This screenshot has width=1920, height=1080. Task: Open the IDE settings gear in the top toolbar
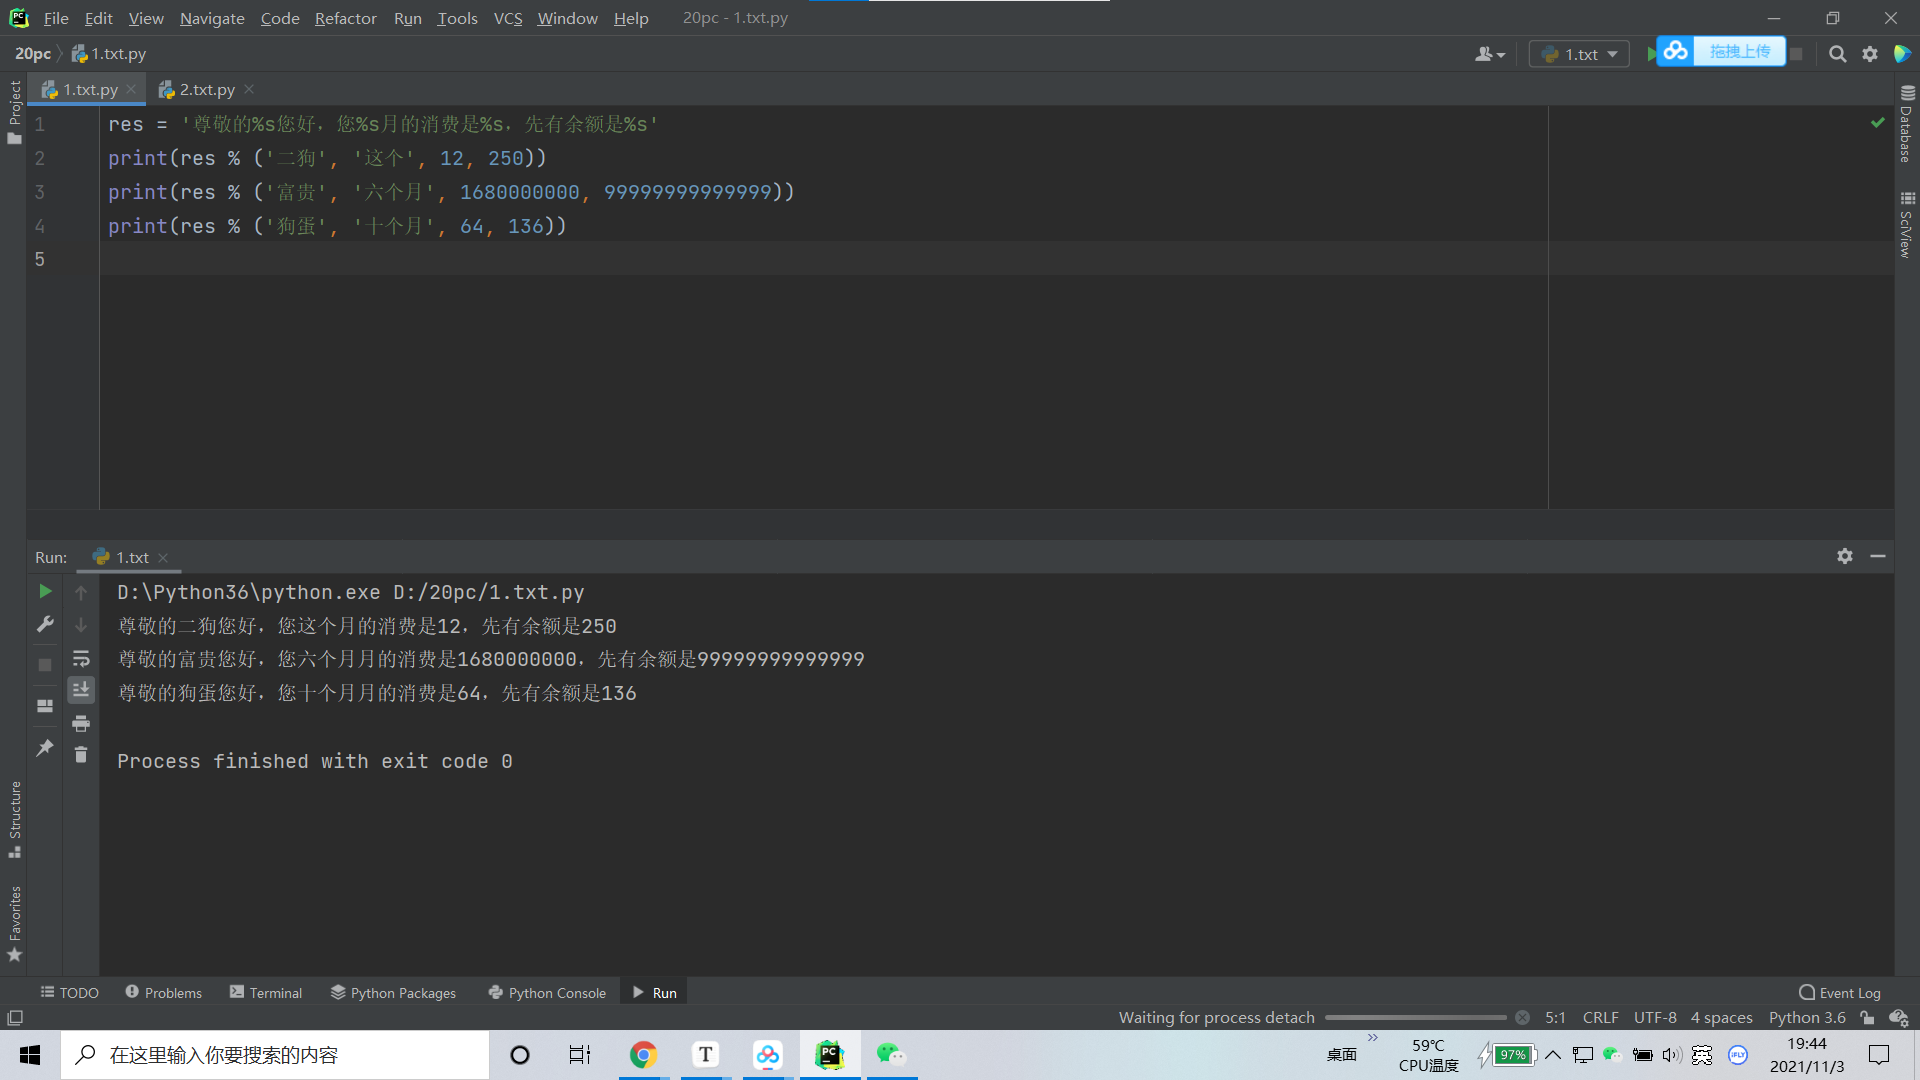tap(1870, 54)
